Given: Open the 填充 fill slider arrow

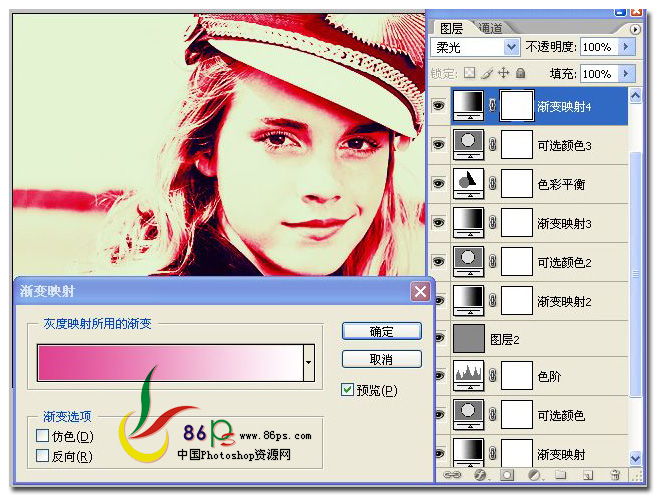Looking at the screenshot, I should tap(625, 74).
